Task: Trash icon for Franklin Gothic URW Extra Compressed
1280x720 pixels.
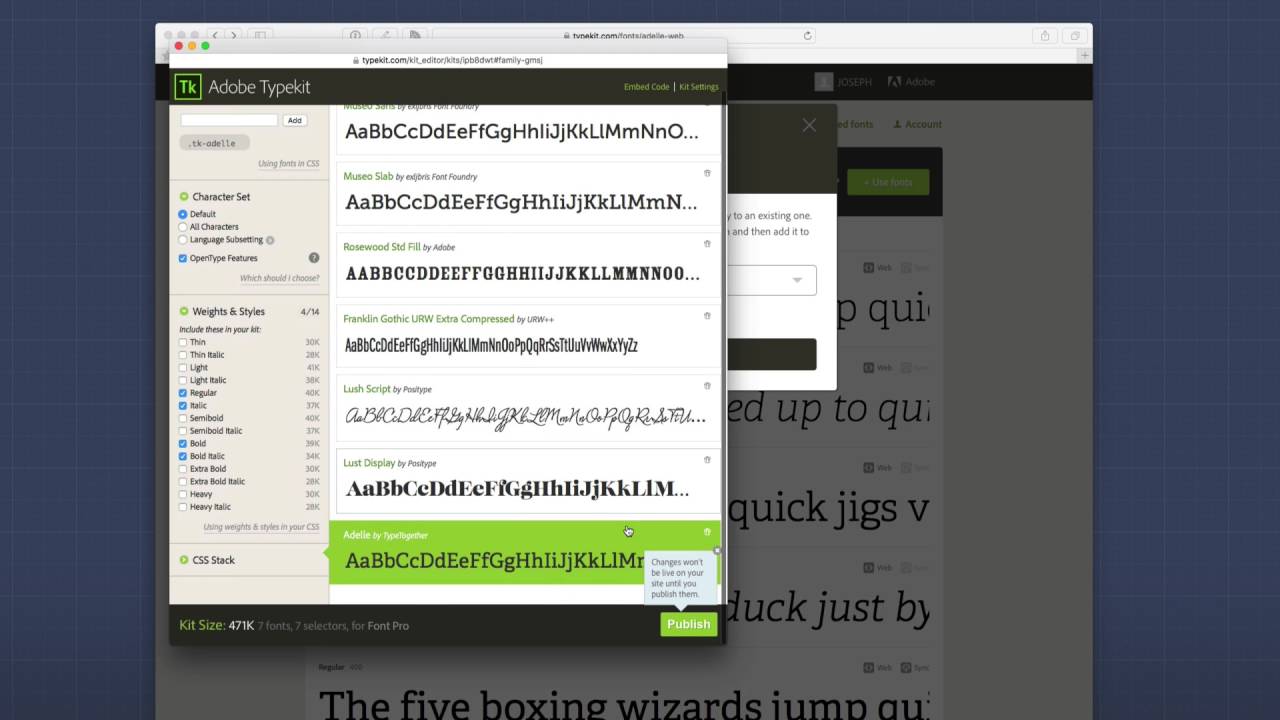Action: click(707, 316)
